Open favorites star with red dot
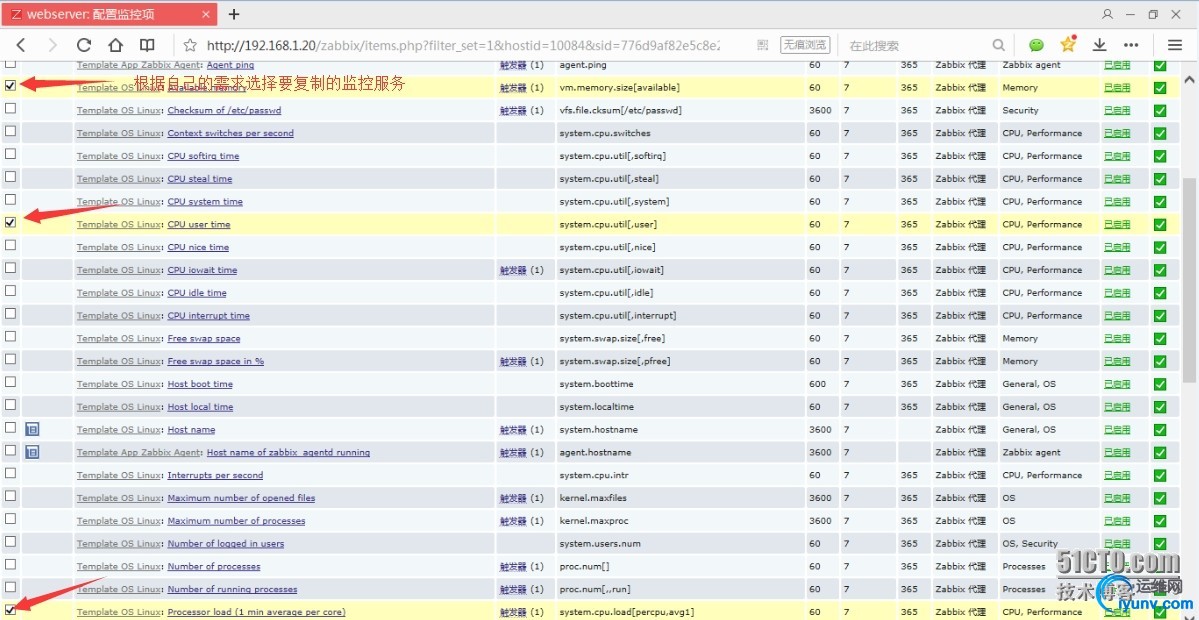 click(1068, 44)
